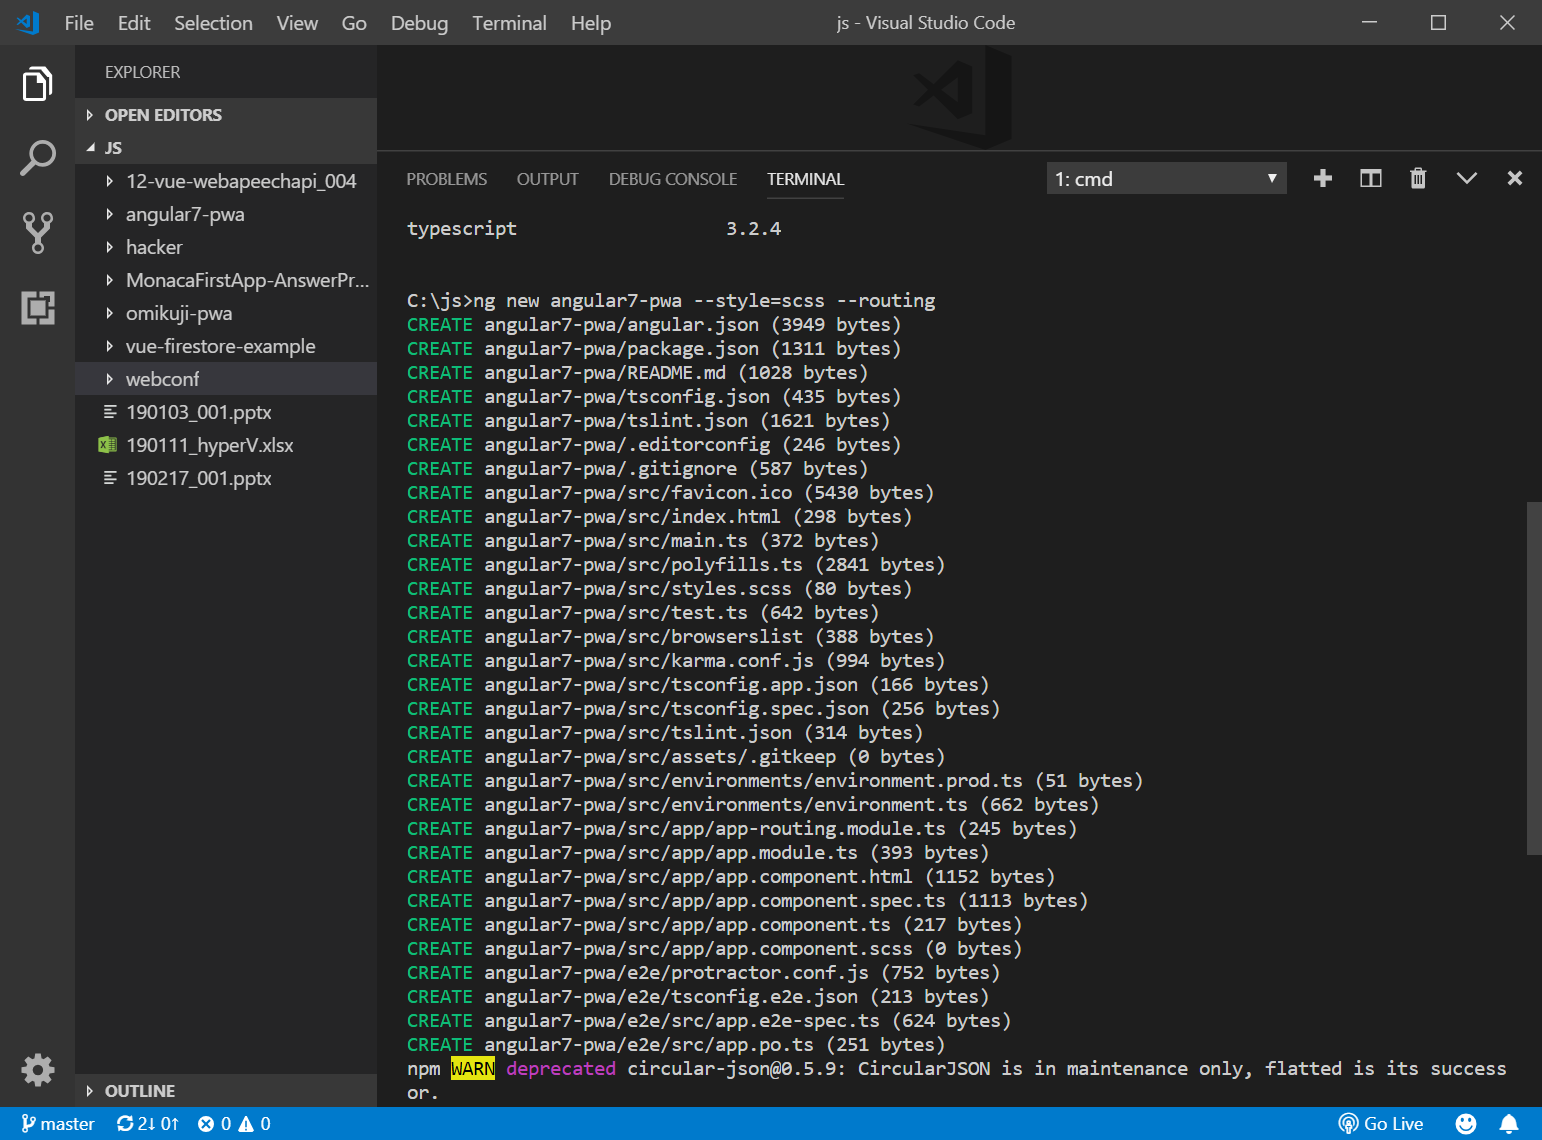Click the notifications bell in status bar
Screen dimensions: 1542x1140
1509,1124
